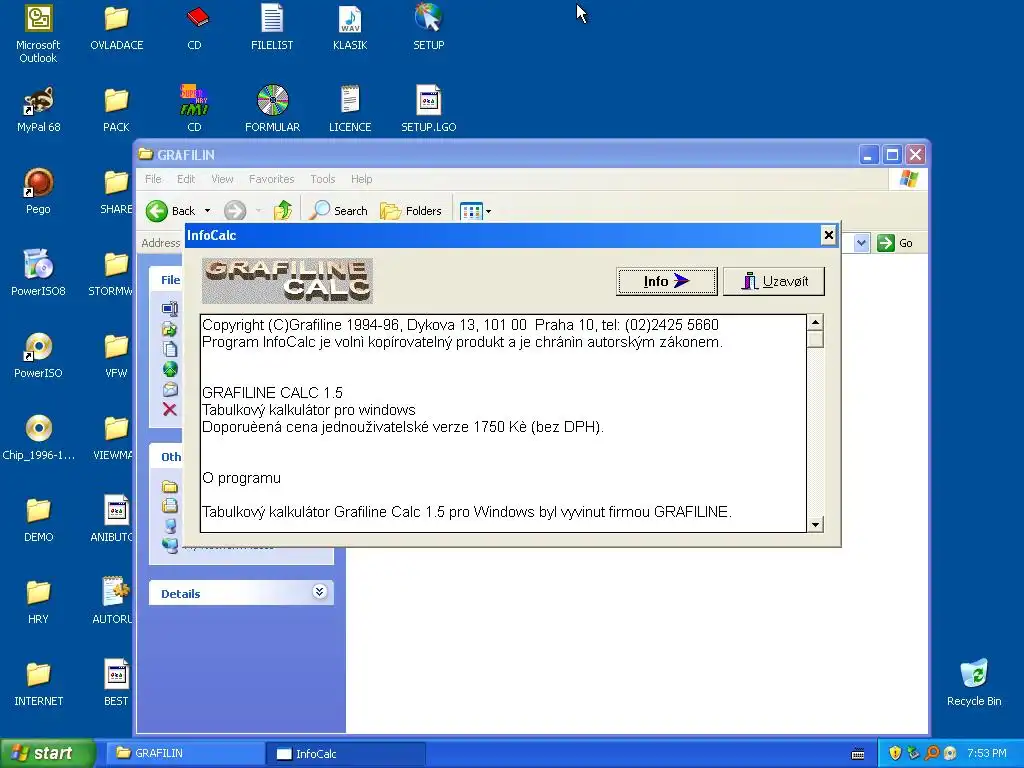Click the Uzavøít button in InfoCalc

tap(774, 281)
